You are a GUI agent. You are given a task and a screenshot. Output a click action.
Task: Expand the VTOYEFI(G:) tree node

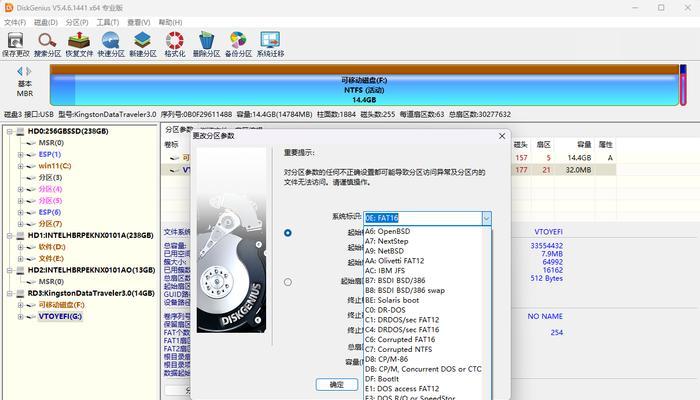(20, 317)
